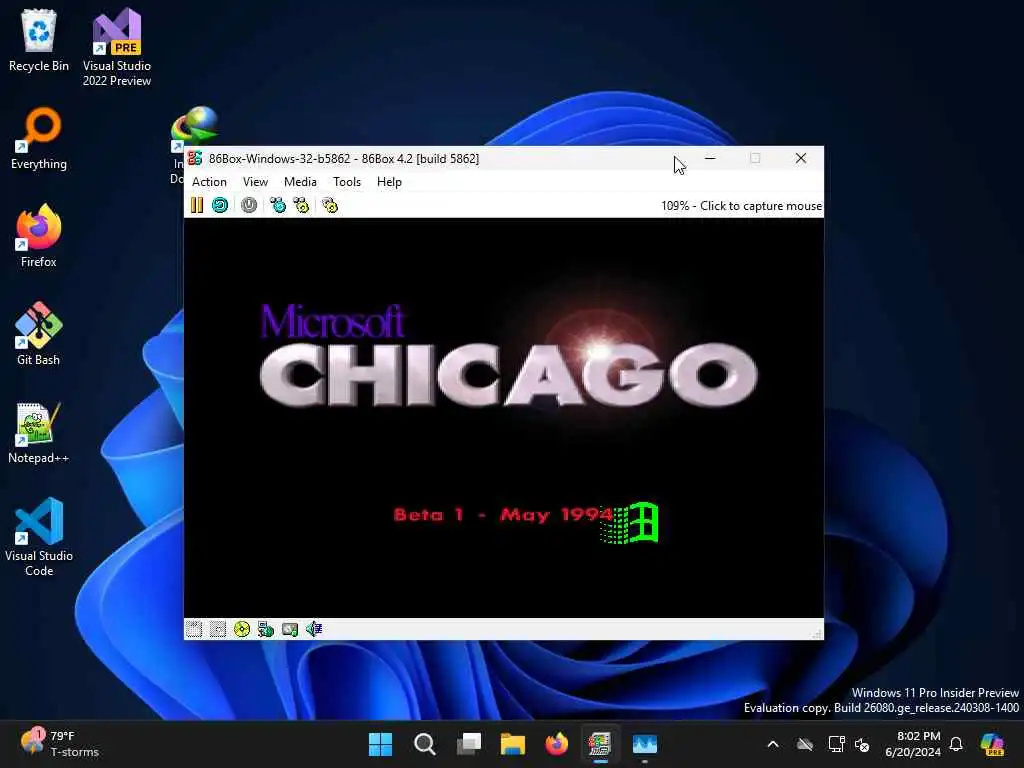Open the Help menu
Image resolution: width=1024 pixels, height=768 pixels.
tap(389, 182)
